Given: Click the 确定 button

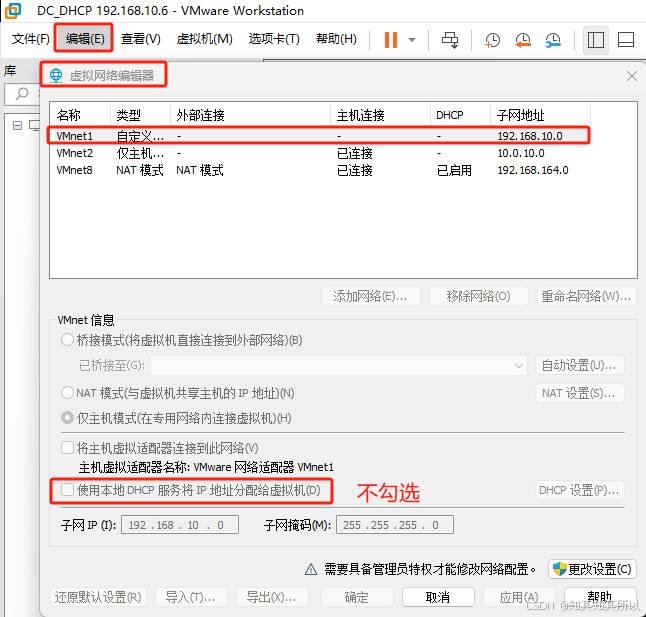Looking at the screenshot, I should tap(356, 597).
